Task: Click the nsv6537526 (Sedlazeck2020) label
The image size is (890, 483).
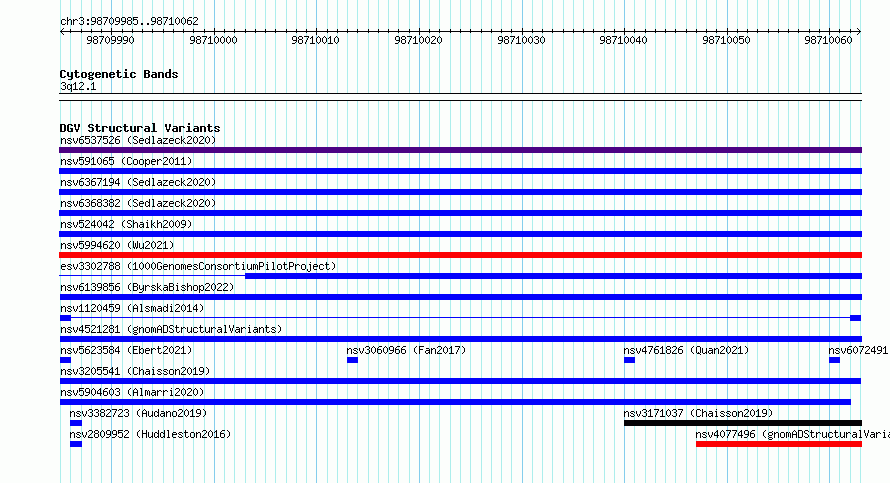Action: [x=138, y=140]
